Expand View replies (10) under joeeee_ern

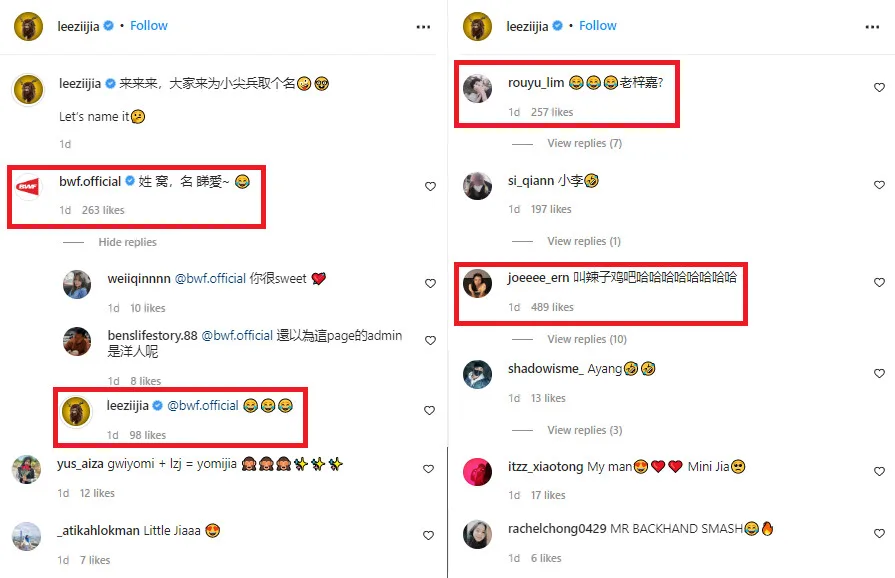[x=587, y=339]
